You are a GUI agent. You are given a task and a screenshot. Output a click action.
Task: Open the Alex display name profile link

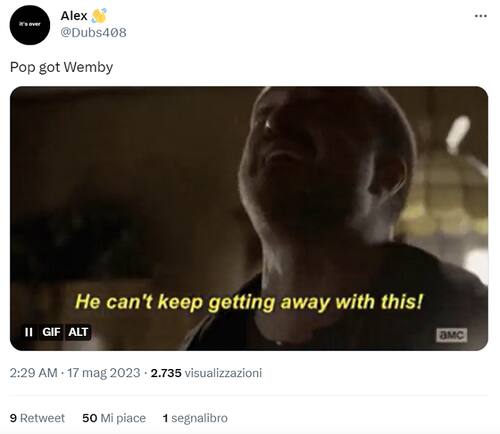pos(74,16)
